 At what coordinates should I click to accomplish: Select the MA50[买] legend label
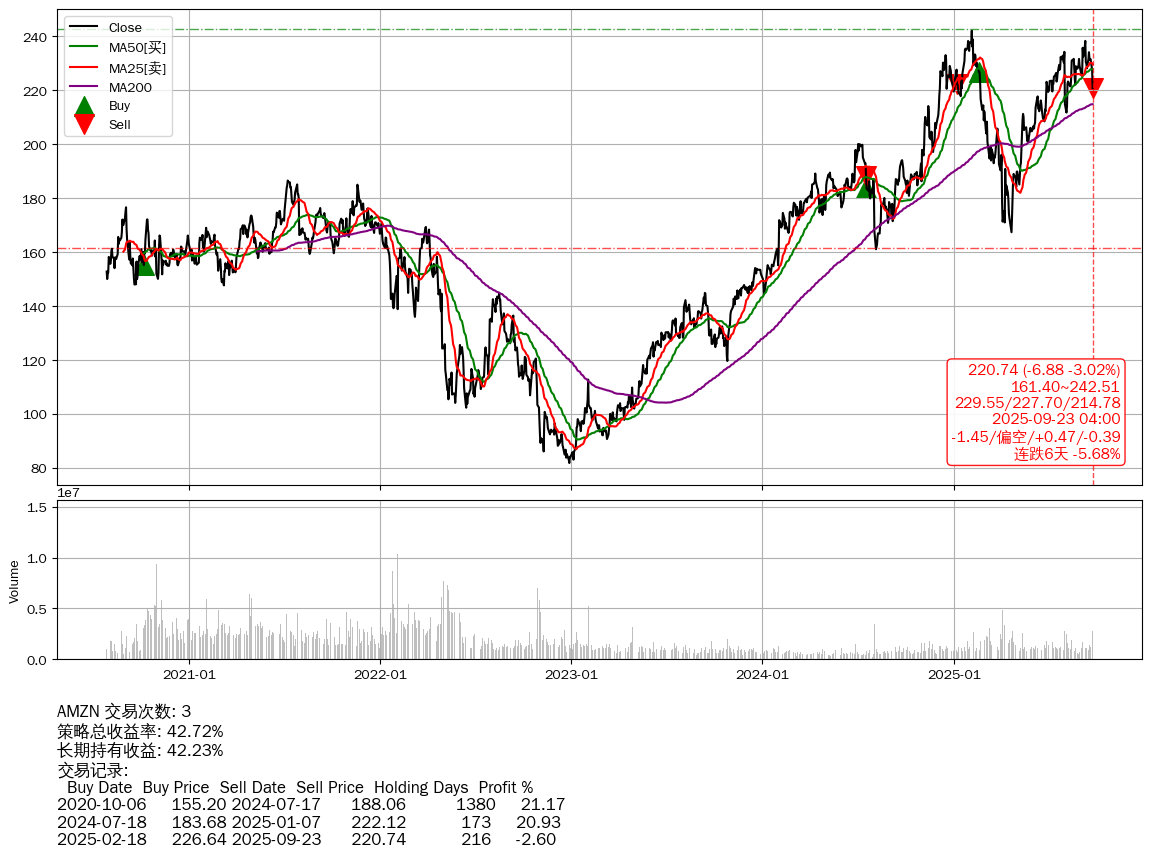pos(137,47)
